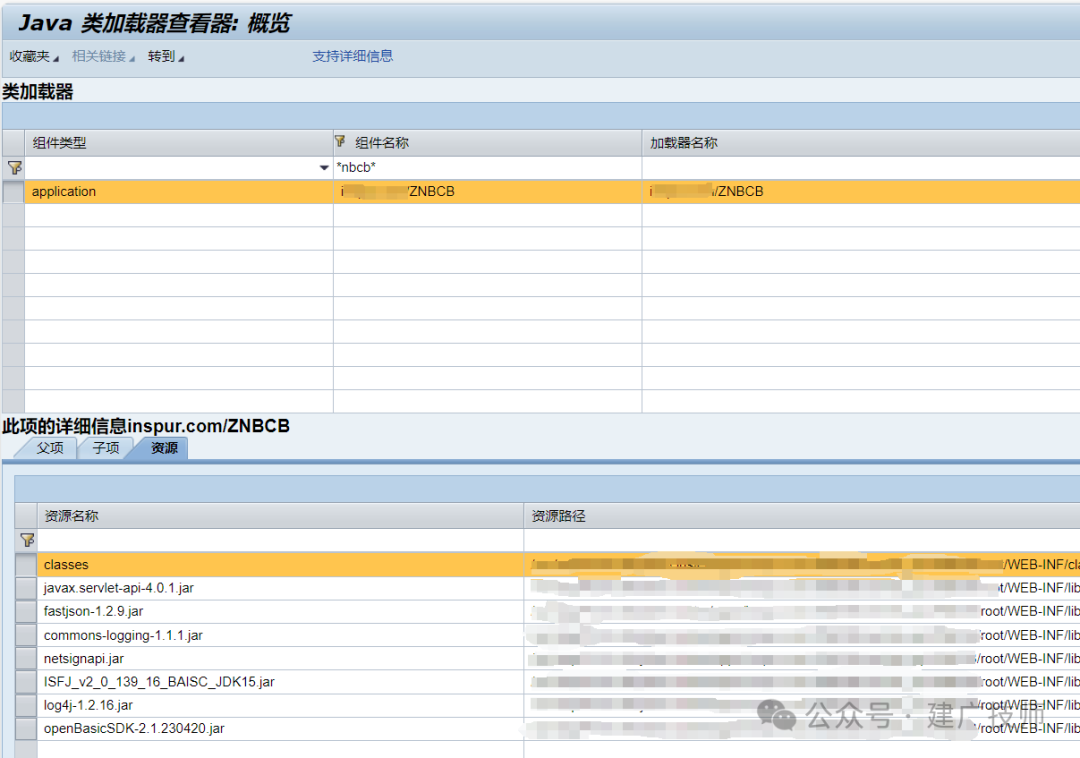Select row selector for openBasicSDK-2.1.230420.jar
1080x758 pixels.
(x=26, y=728)
